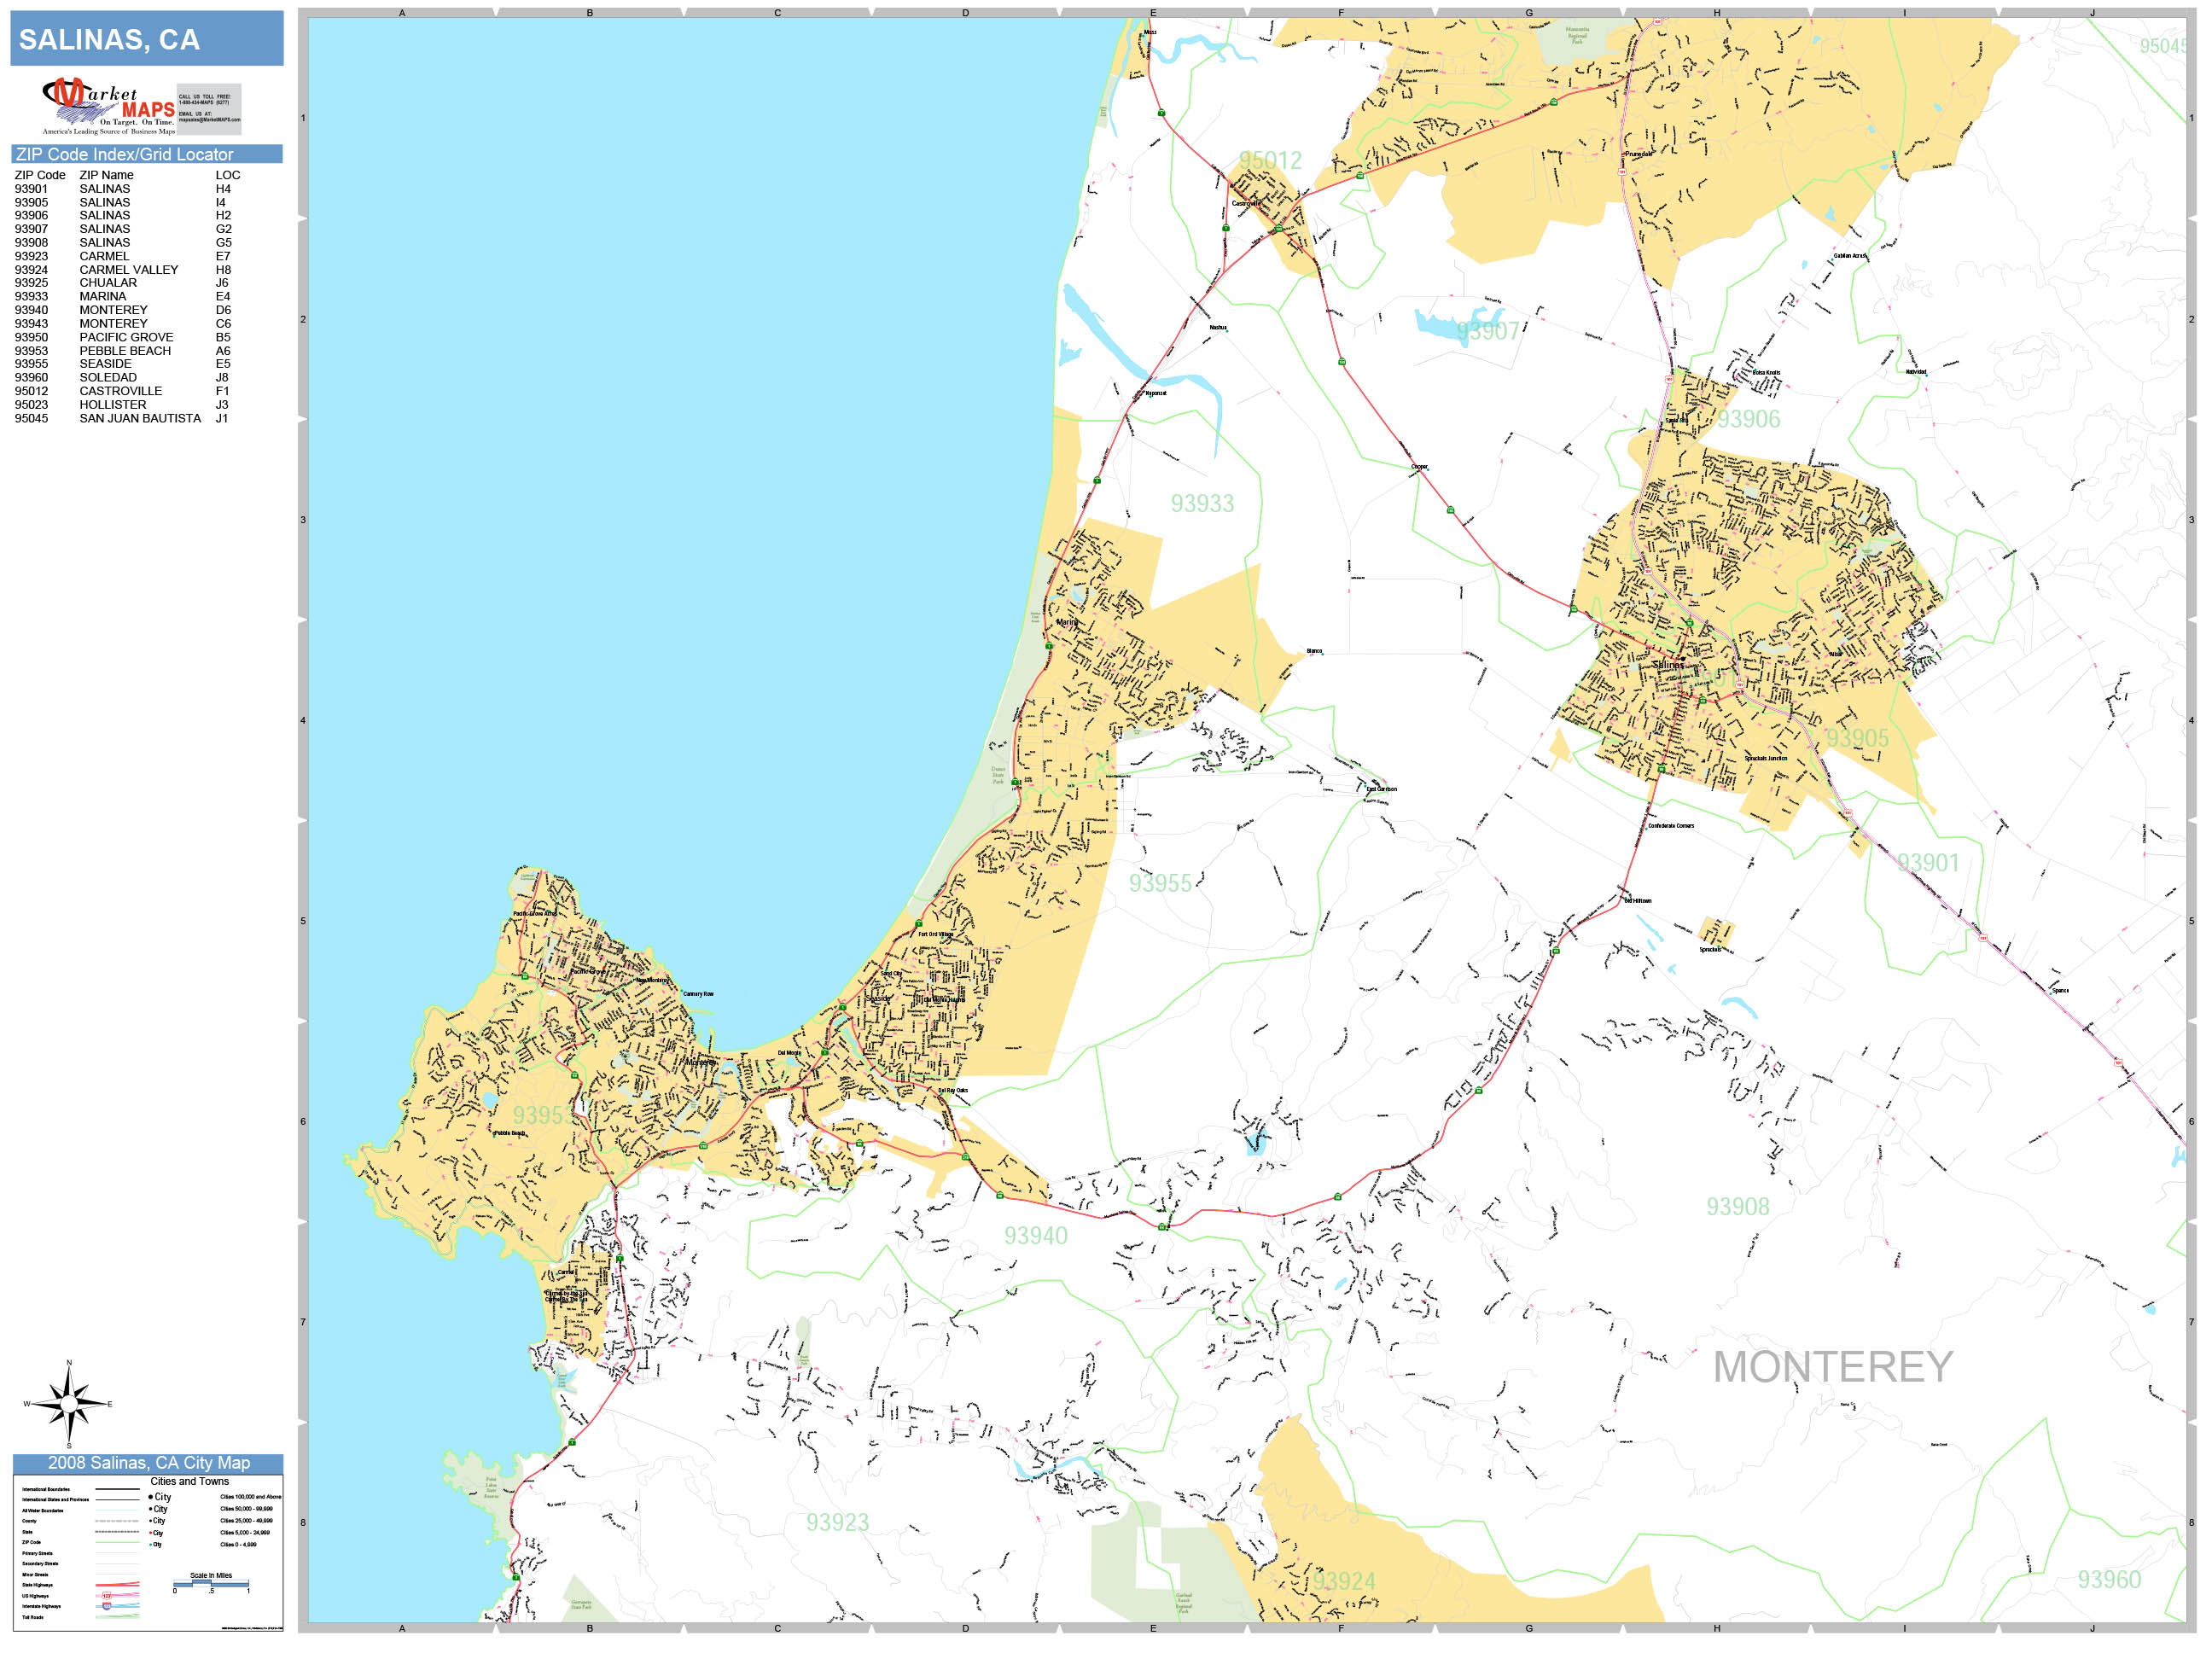Screen dimensions: 2212x1659
Task: Click the Scale in Miles bar
Action: (x=211, y=1584)
